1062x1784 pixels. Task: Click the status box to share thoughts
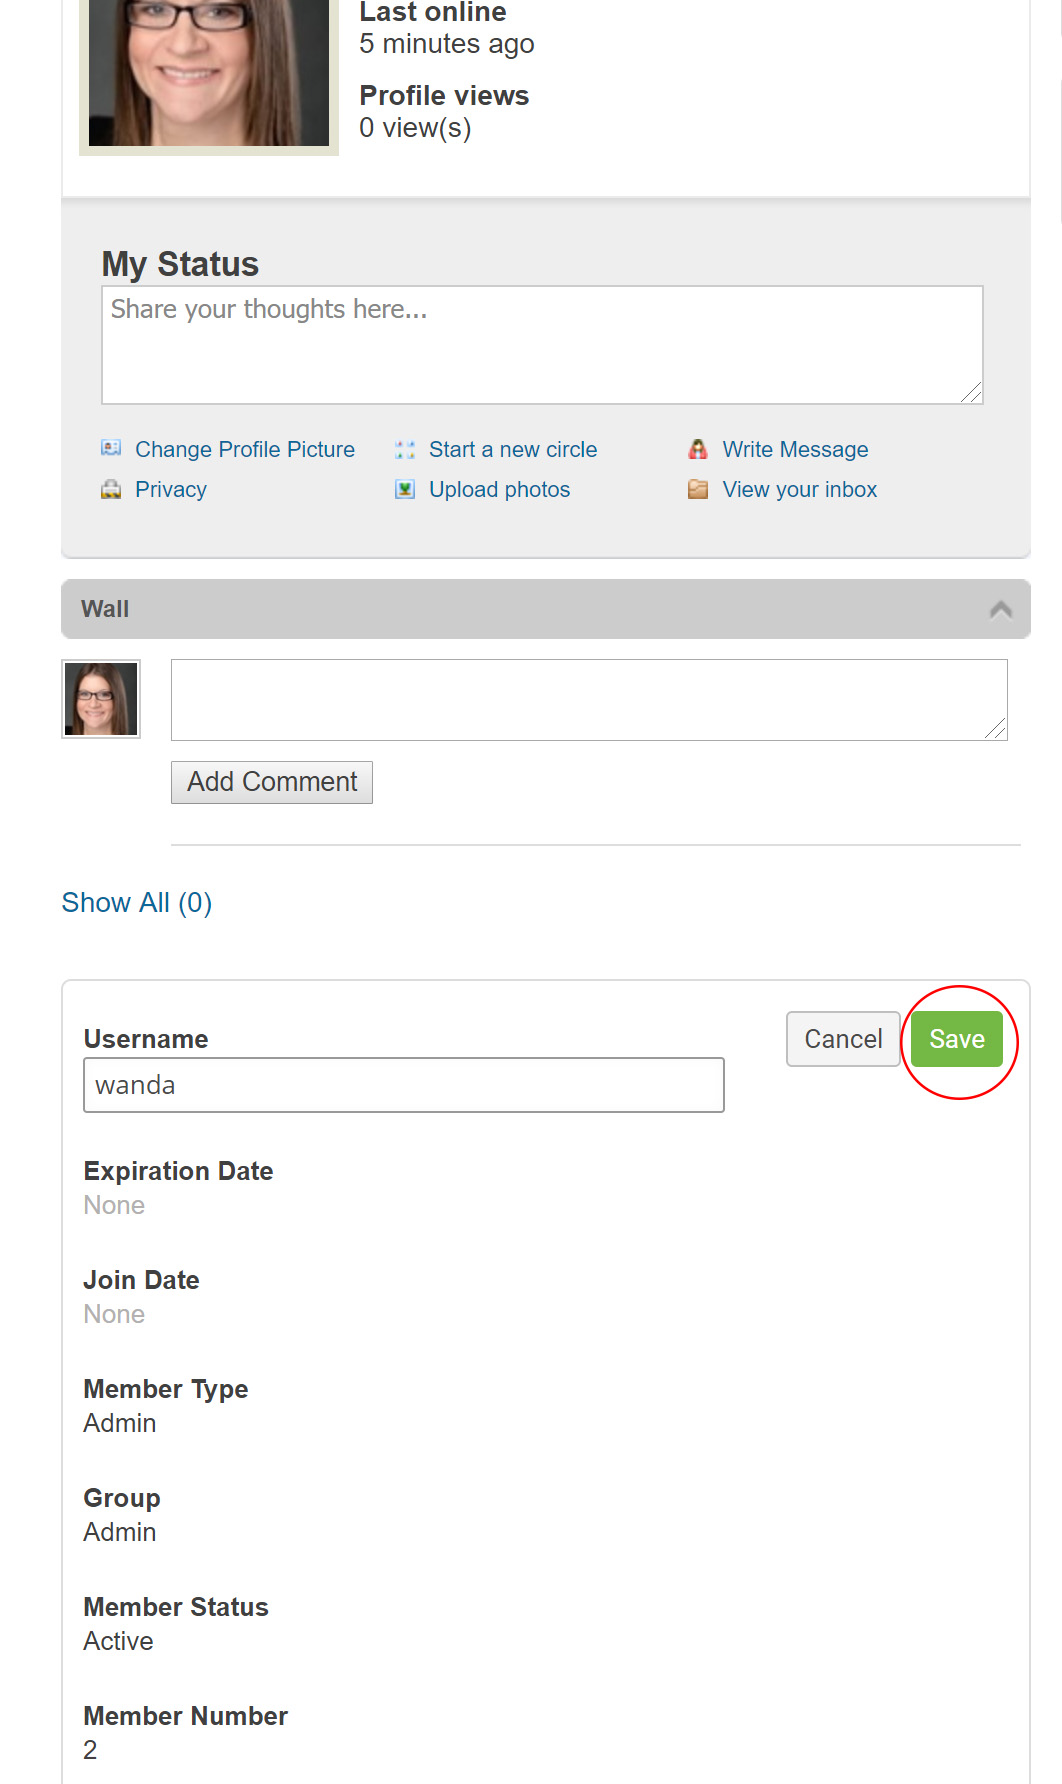541,343
